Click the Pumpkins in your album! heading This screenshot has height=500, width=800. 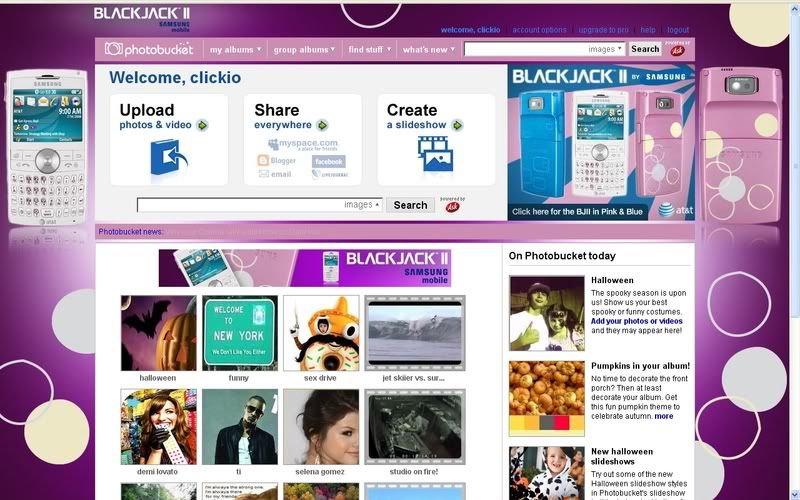(x=640, y=366)
